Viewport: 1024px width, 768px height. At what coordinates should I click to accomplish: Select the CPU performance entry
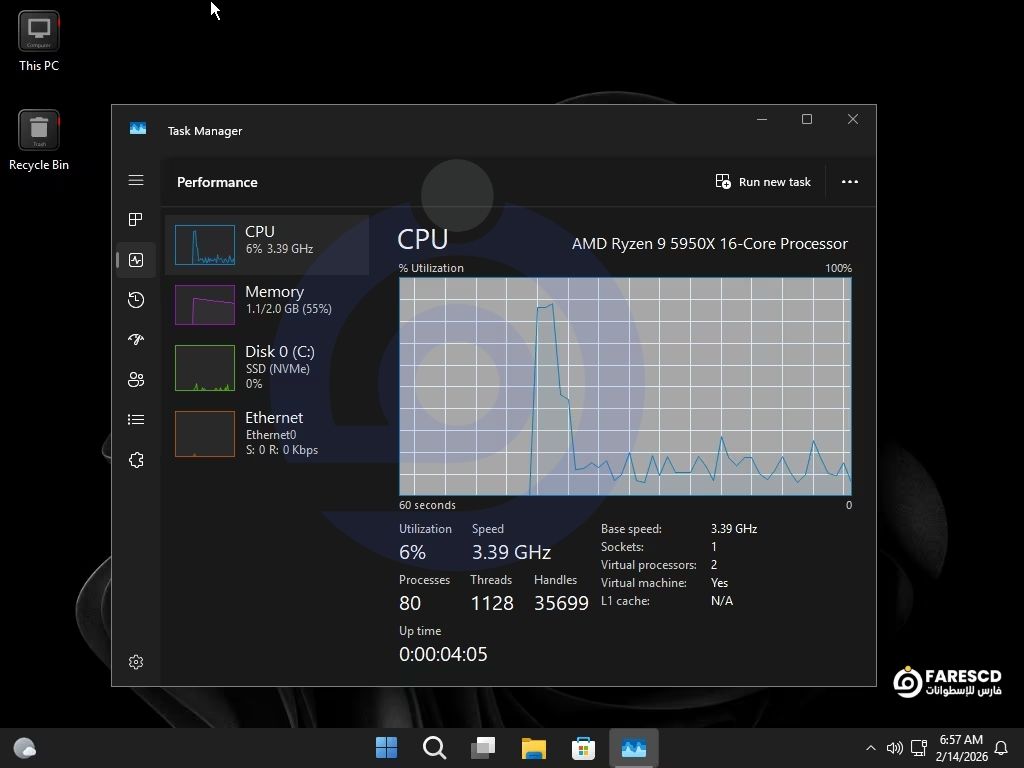[x=267, y=244]
